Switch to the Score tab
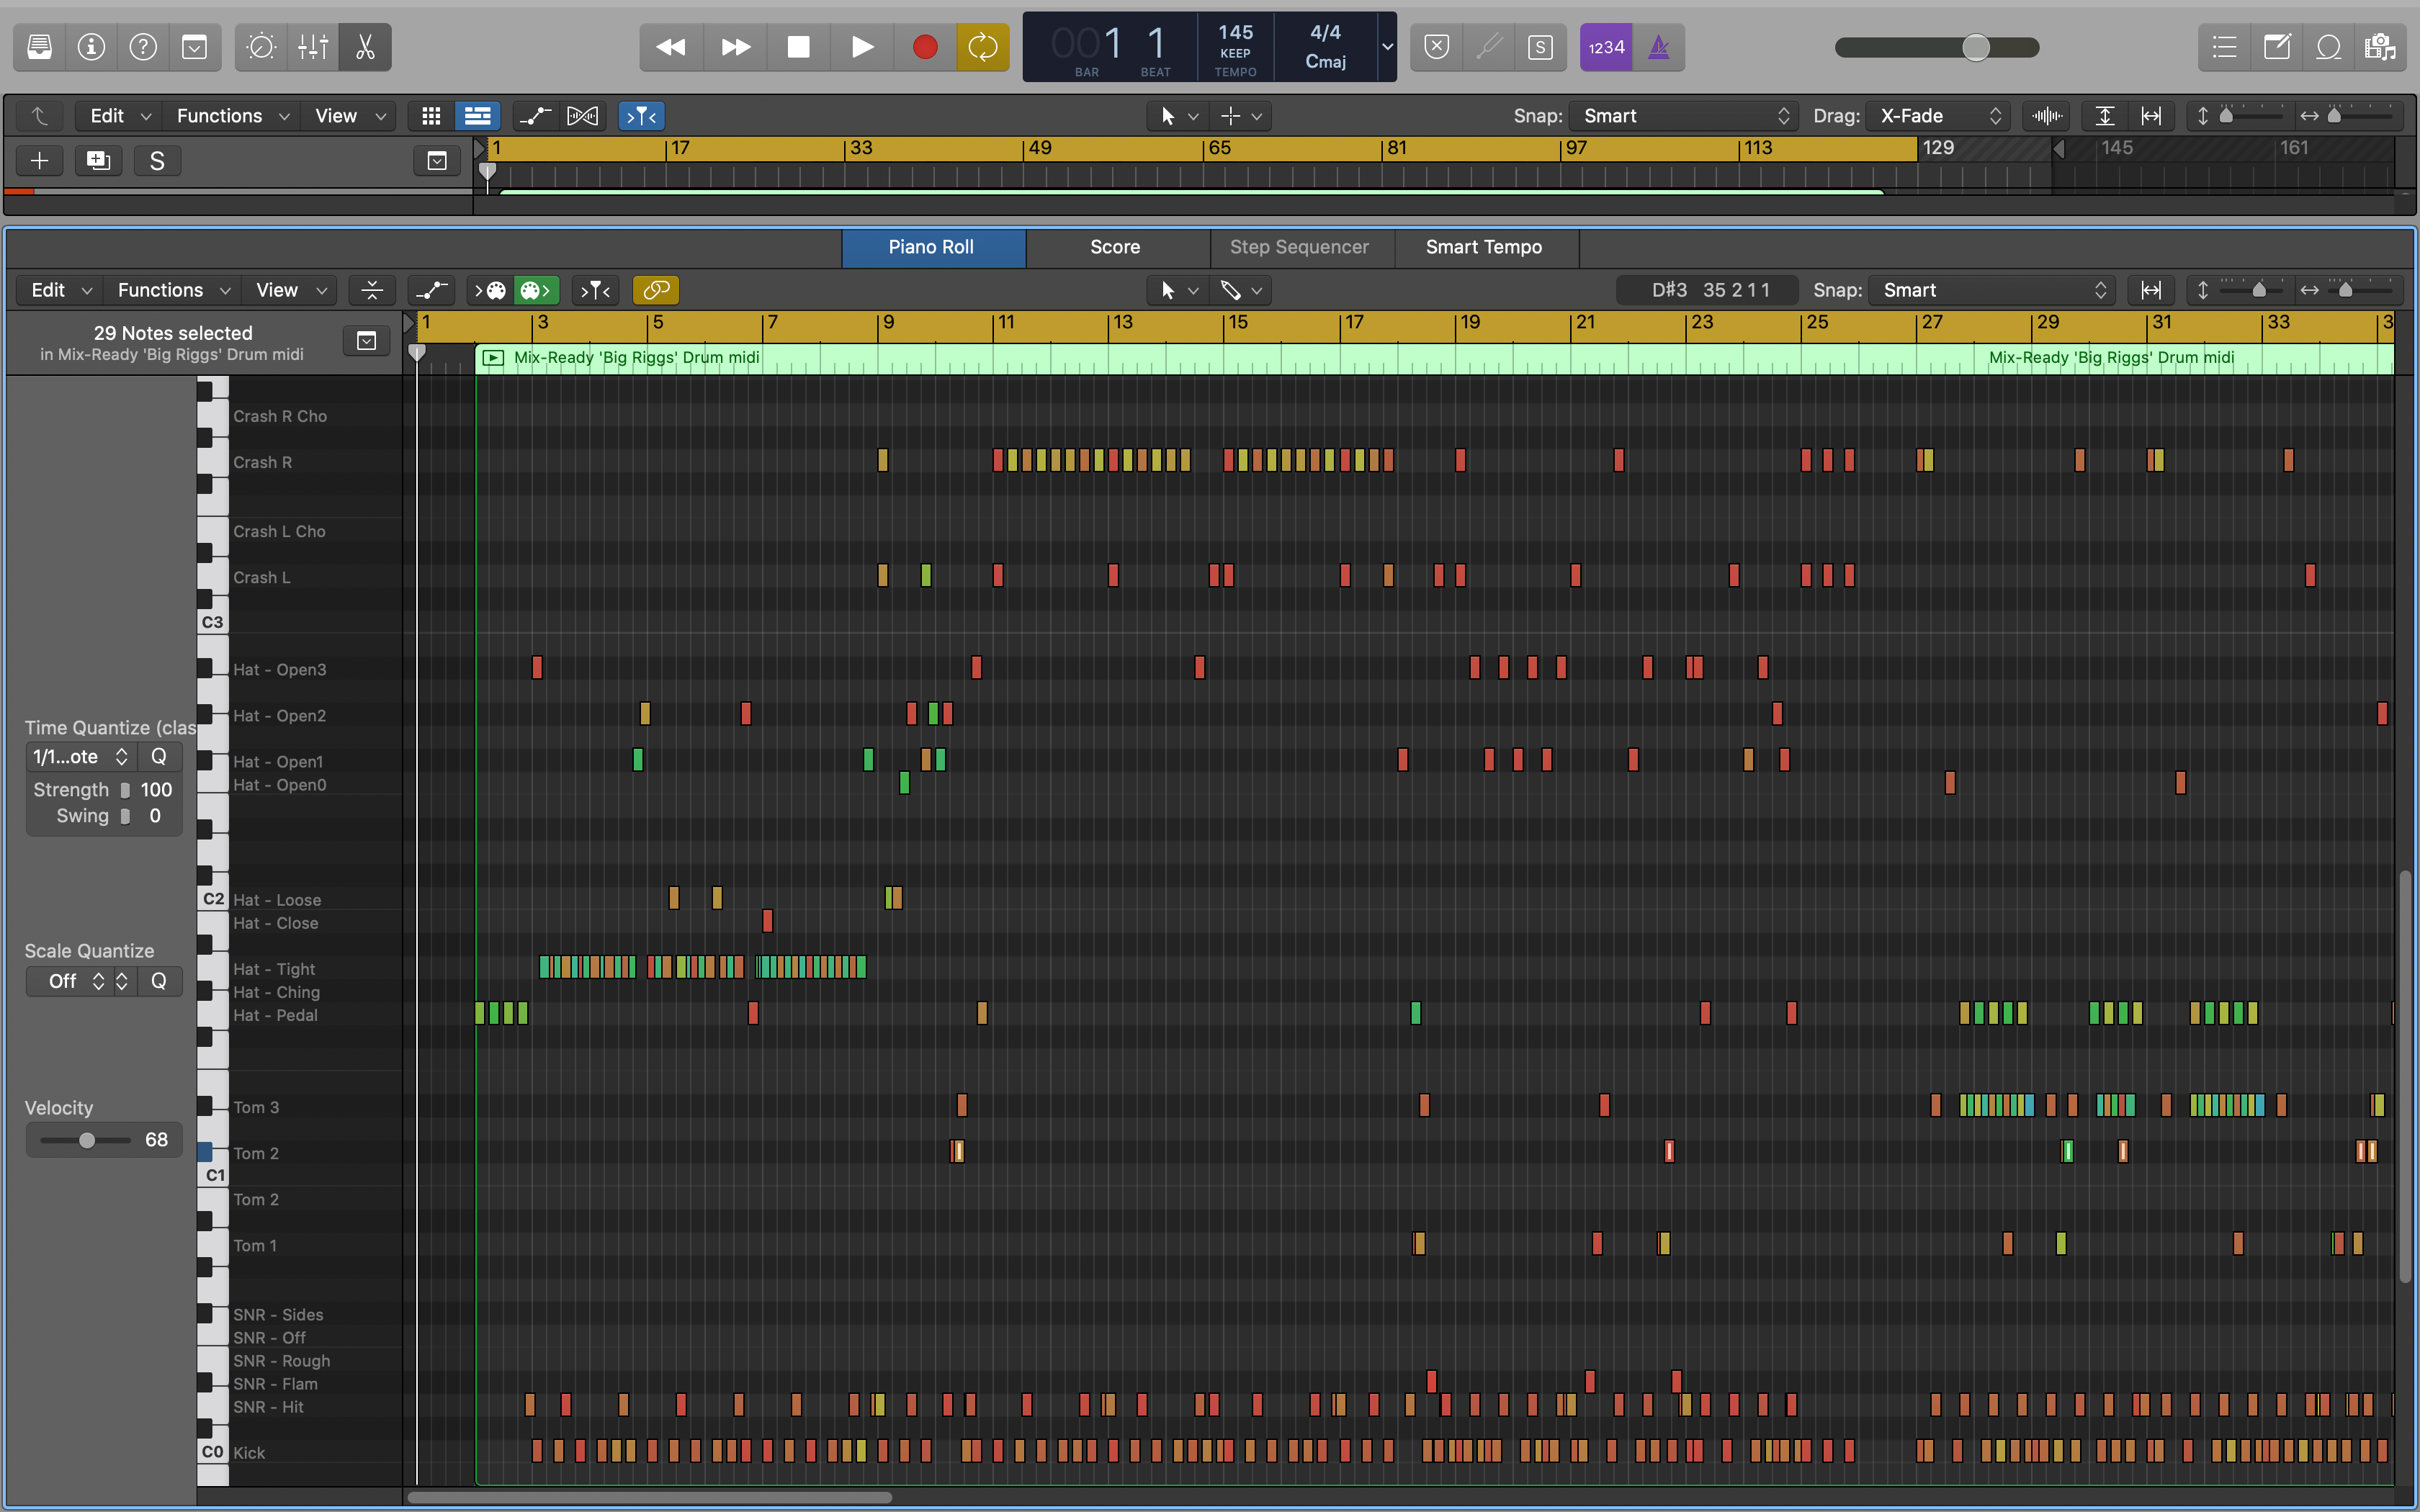The image size is (2420, 1512). 1114,247
